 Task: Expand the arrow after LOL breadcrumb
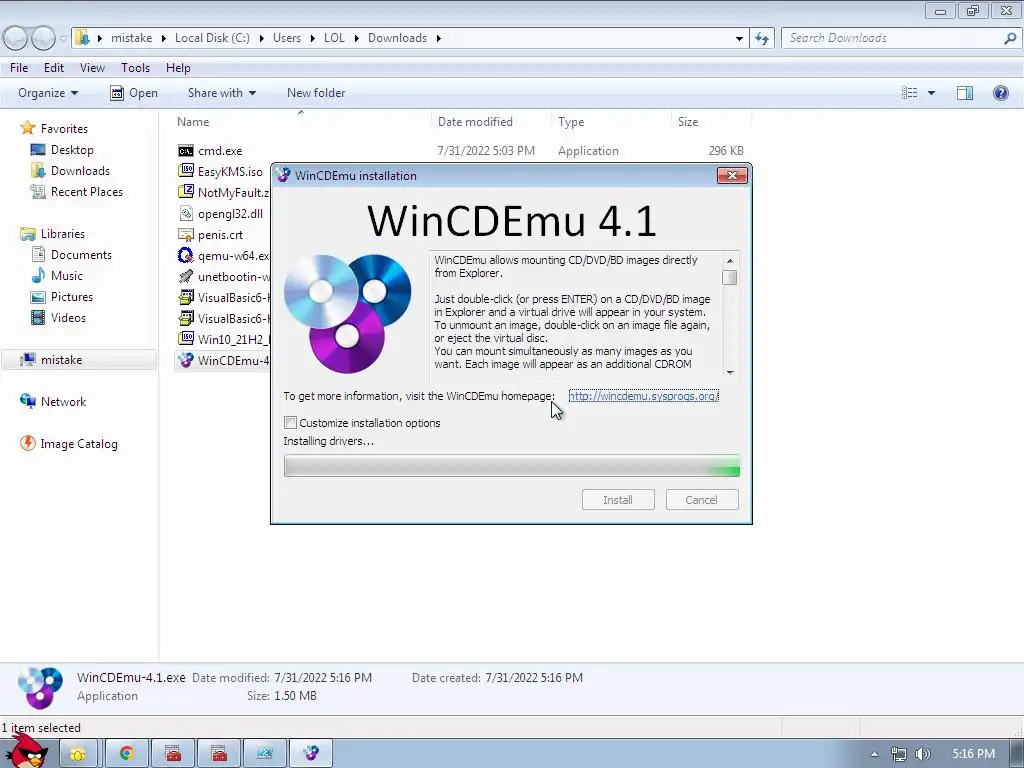357,38
